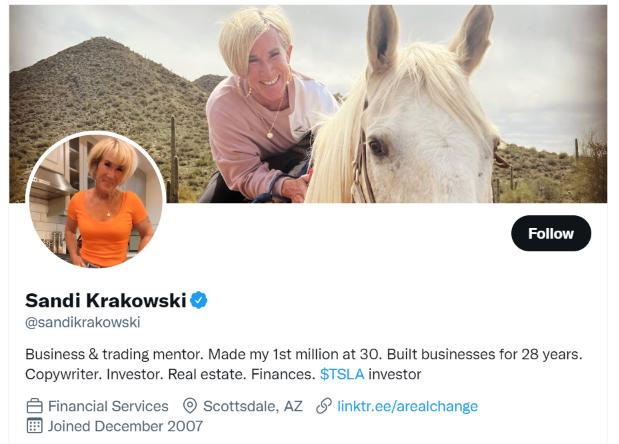619x444 pixels.
Task: Click the mountain in the header image
Action: [x=103, y=99]
